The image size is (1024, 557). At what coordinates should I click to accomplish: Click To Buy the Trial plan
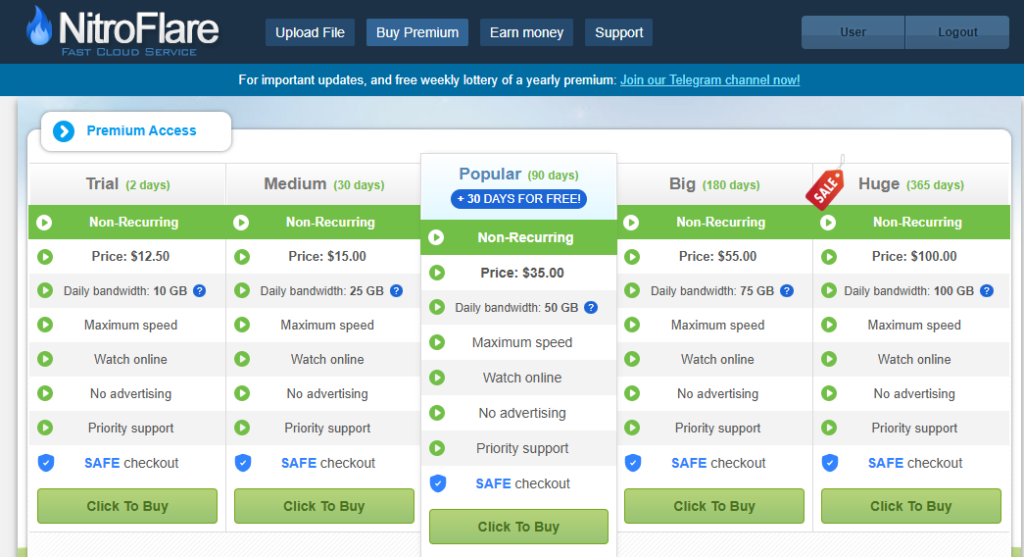(x=127, y=506)
